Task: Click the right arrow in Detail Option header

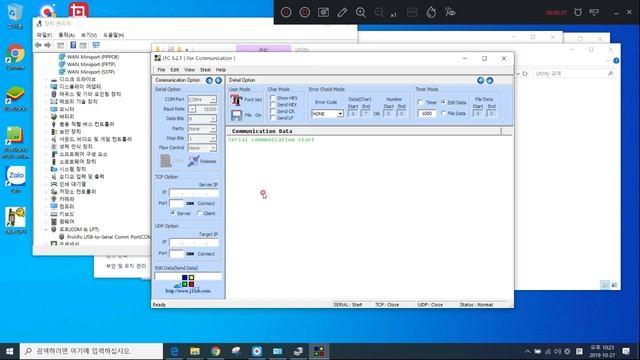Action: pyautogui.click(x=489, y=80)
